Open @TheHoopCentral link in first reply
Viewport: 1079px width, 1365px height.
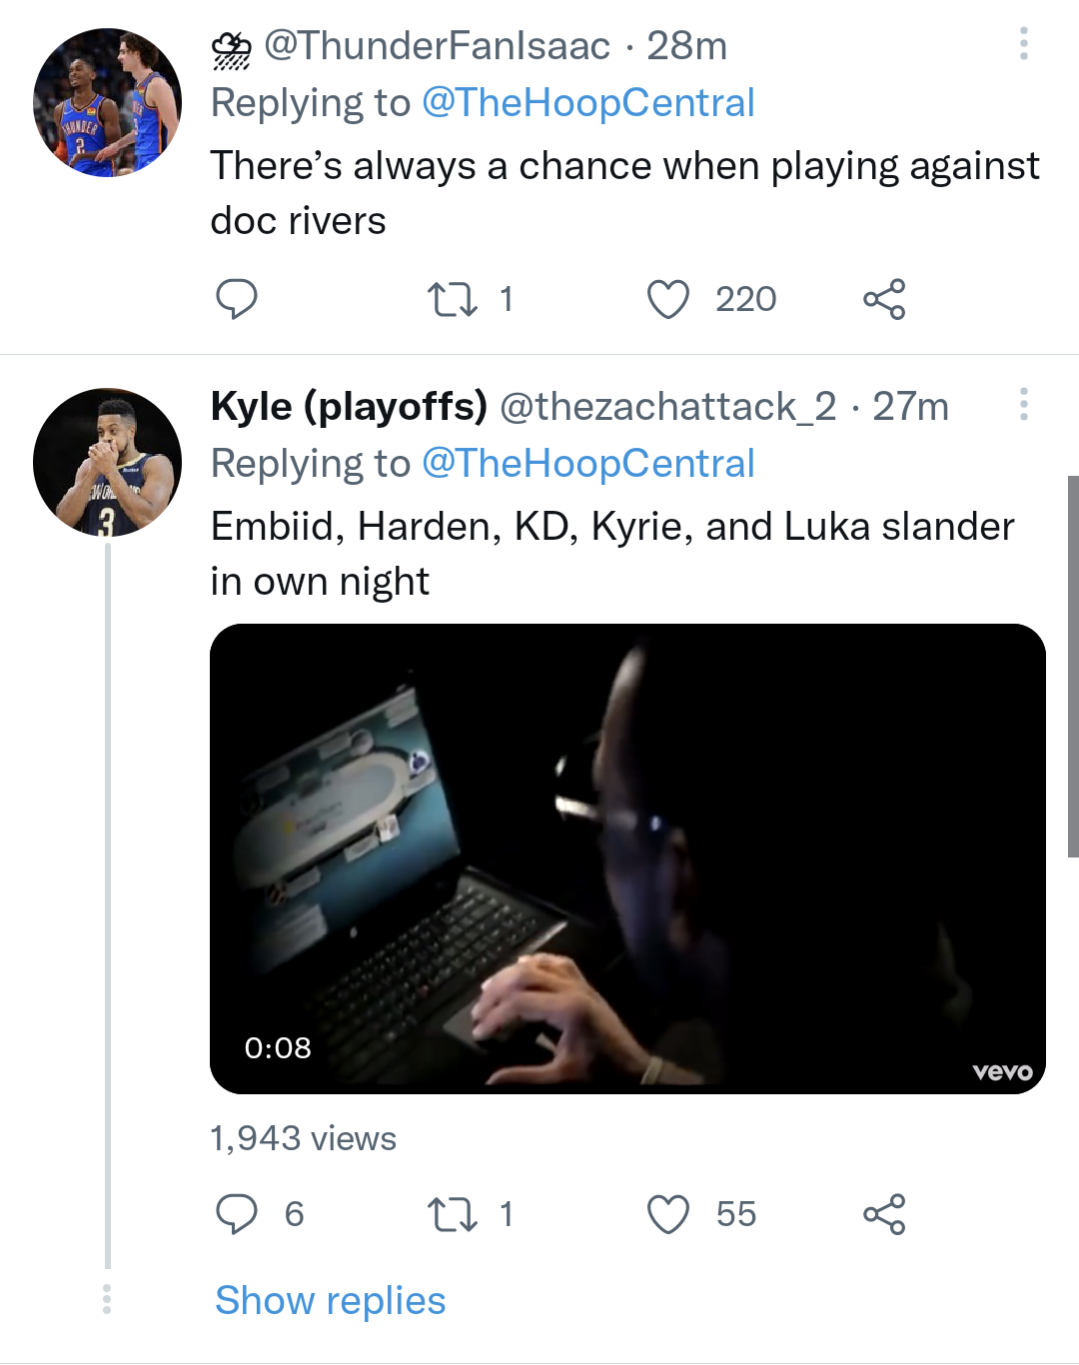[588, 103]
